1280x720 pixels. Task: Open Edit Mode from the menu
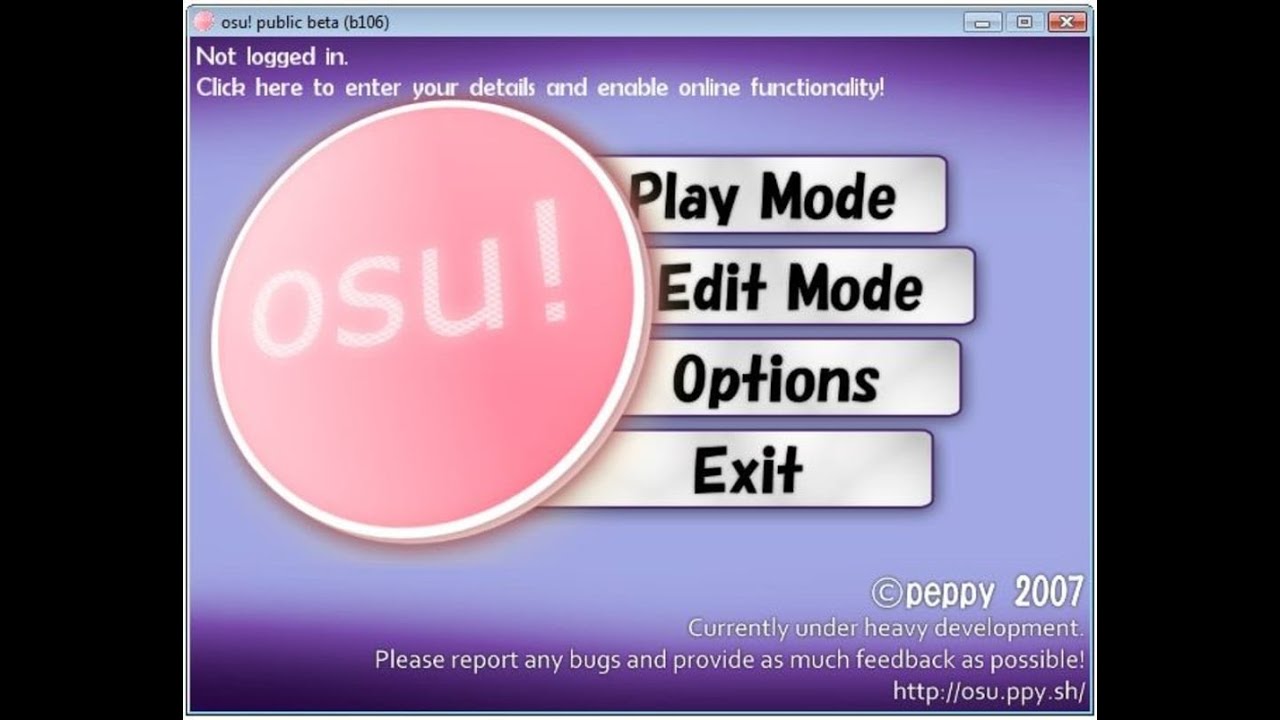[812, 287]
